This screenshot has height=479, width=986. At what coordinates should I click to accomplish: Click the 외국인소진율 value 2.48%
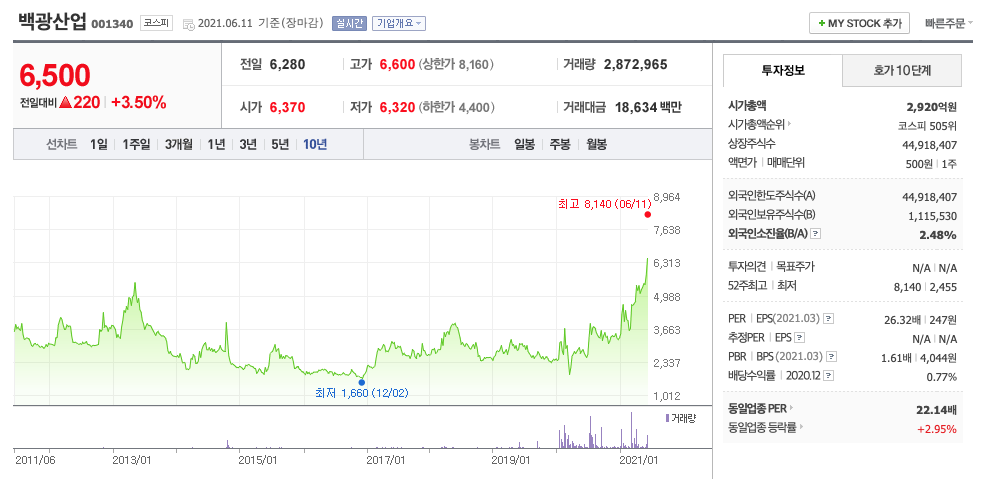[939, 235]
